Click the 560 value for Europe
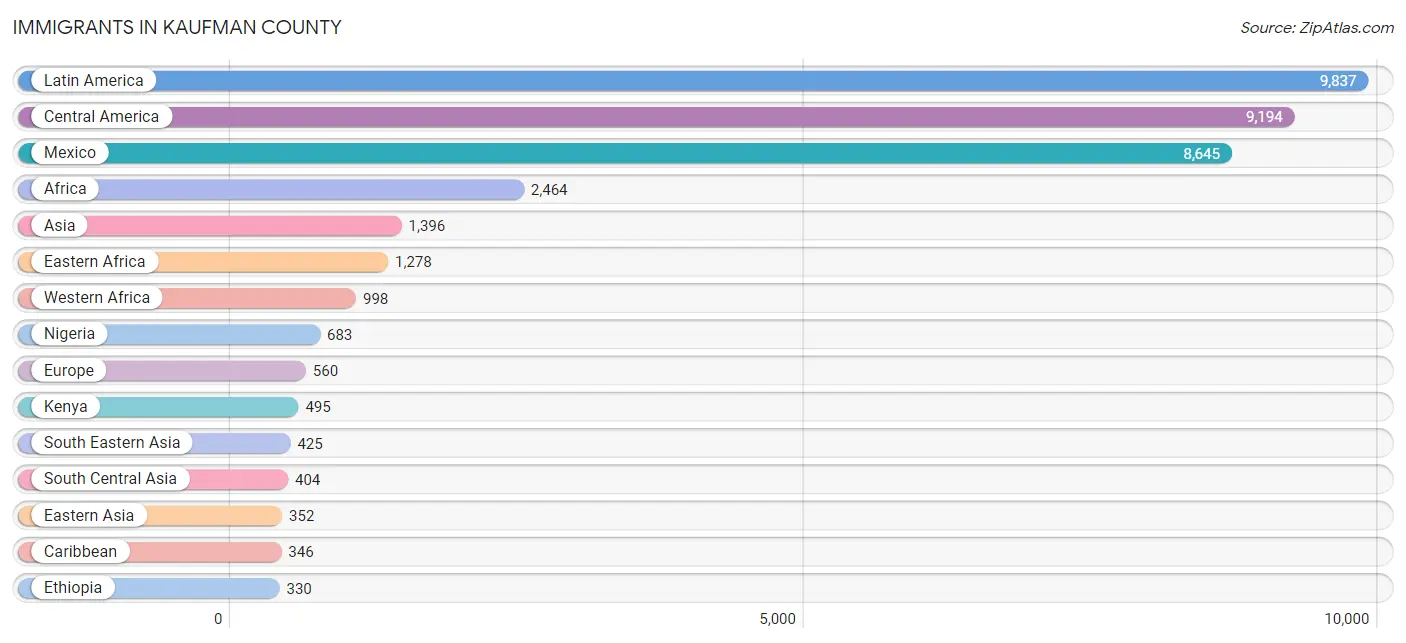This screenshot has width=1406, height=643. click(x=326, y=371)
